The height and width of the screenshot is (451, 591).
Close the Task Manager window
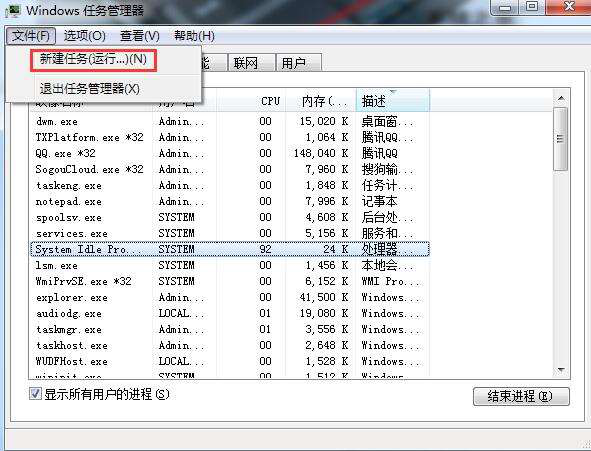(x=568, y=7)
